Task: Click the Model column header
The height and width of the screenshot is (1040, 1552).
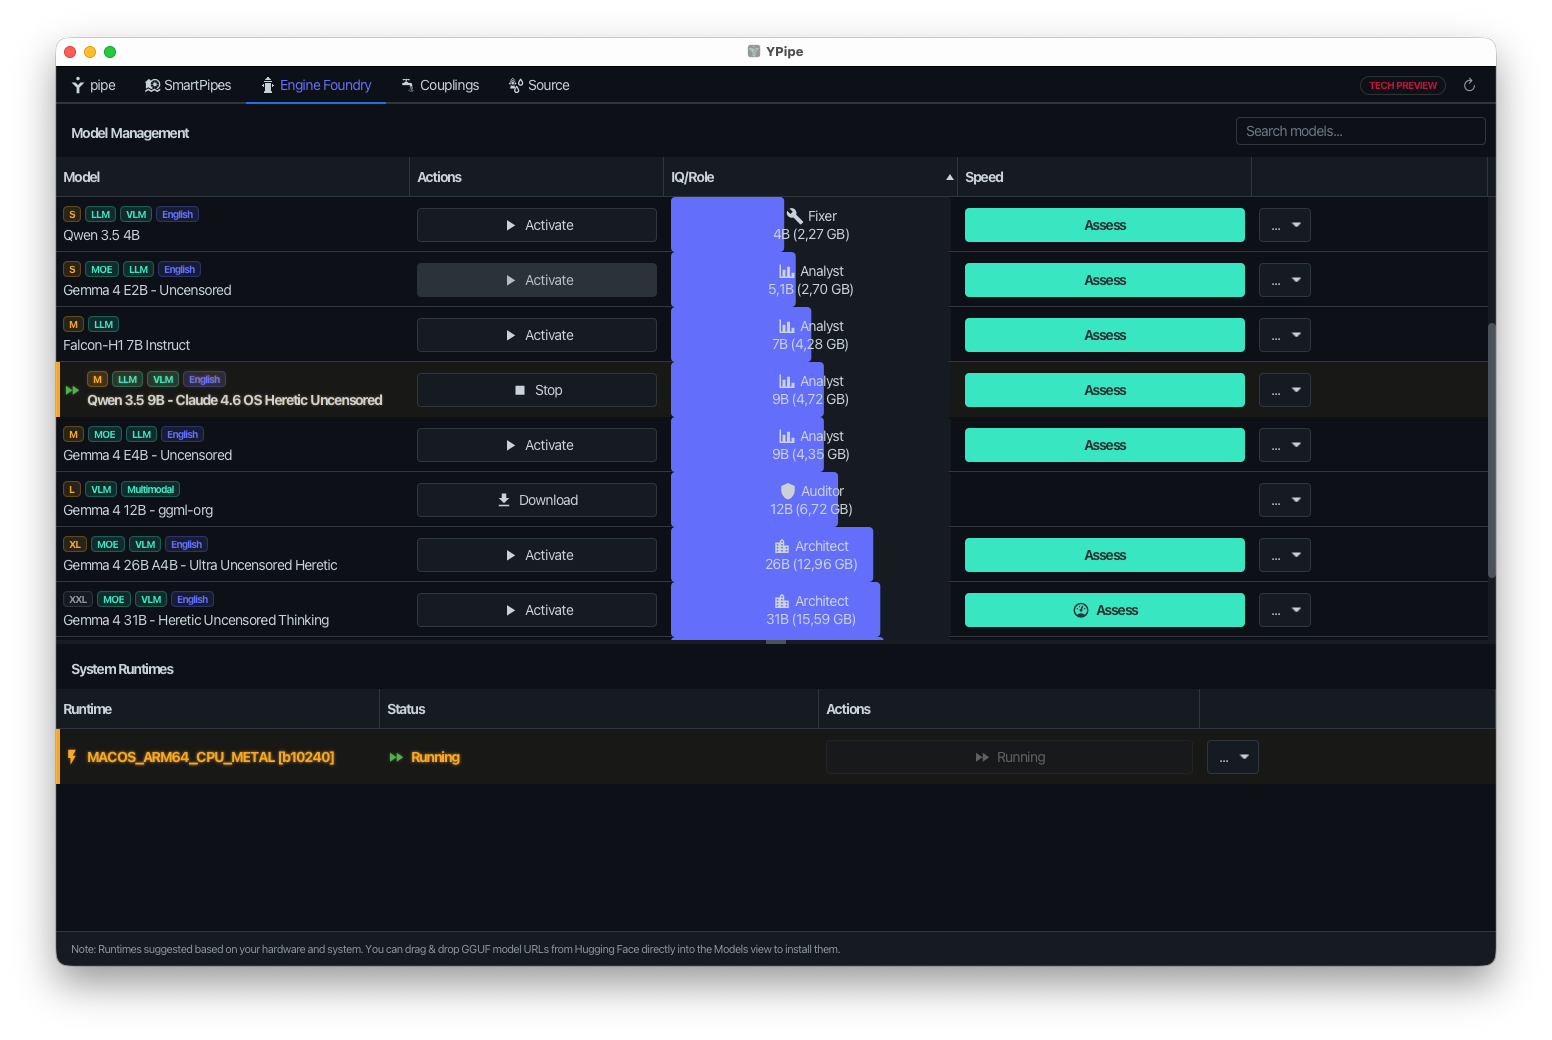Action: (x=233, y=177)
